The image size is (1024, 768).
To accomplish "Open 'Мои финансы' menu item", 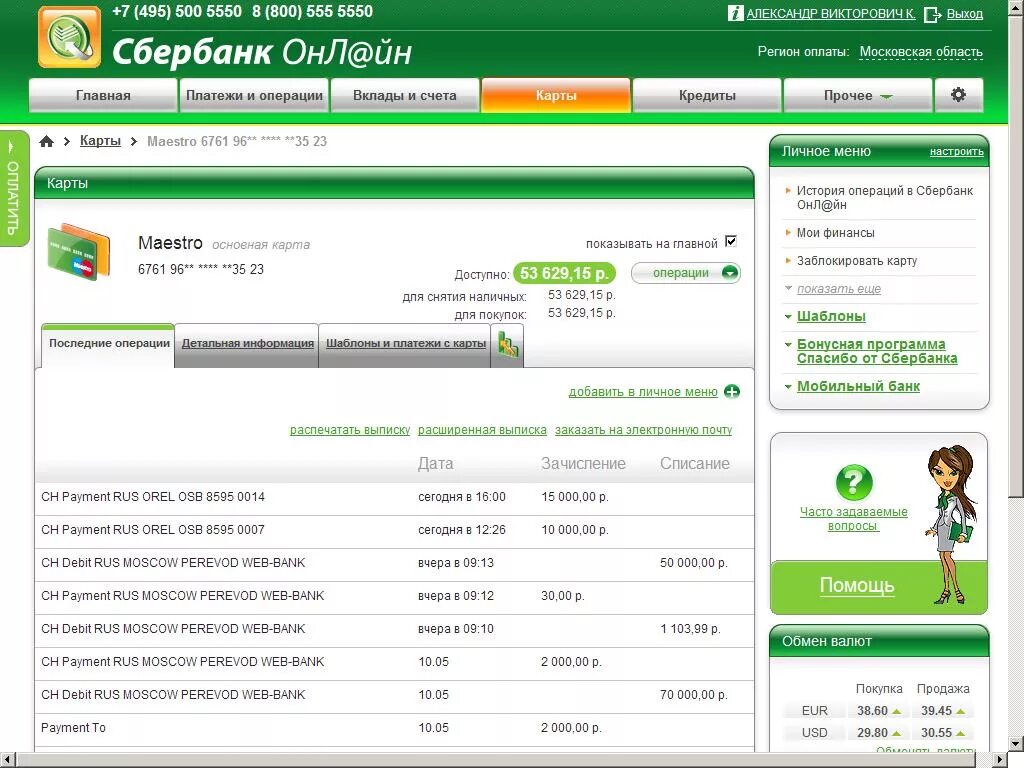I will pyautogui.click(x=835, y=232).
